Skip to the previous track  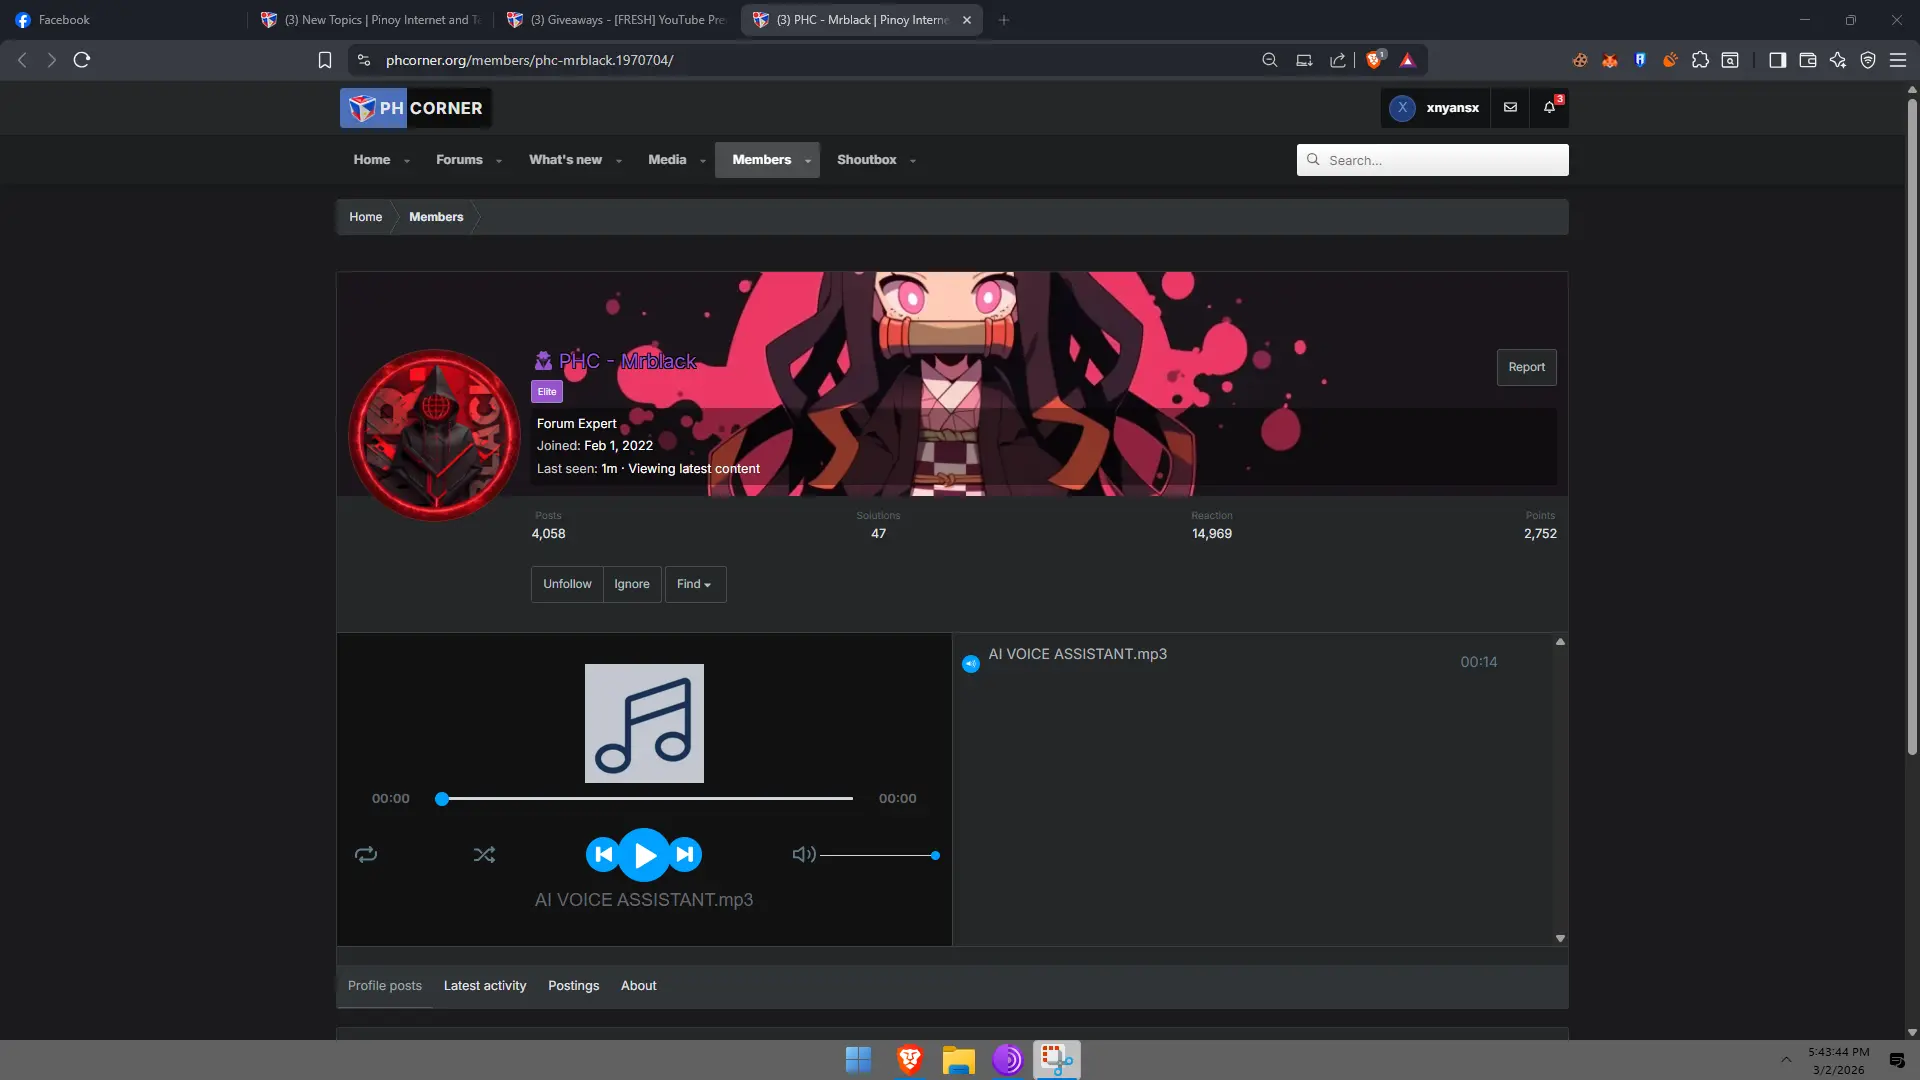[x=602, y=854]
